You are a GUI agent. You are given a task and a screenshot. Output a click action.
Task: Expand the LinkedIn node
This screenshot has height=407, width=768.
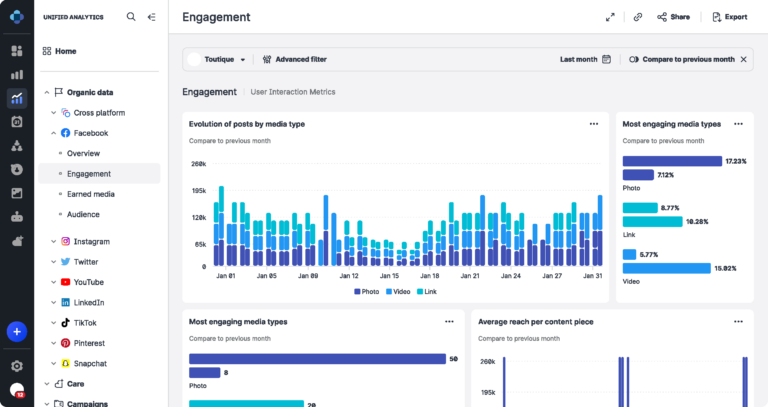click(53, 303)
